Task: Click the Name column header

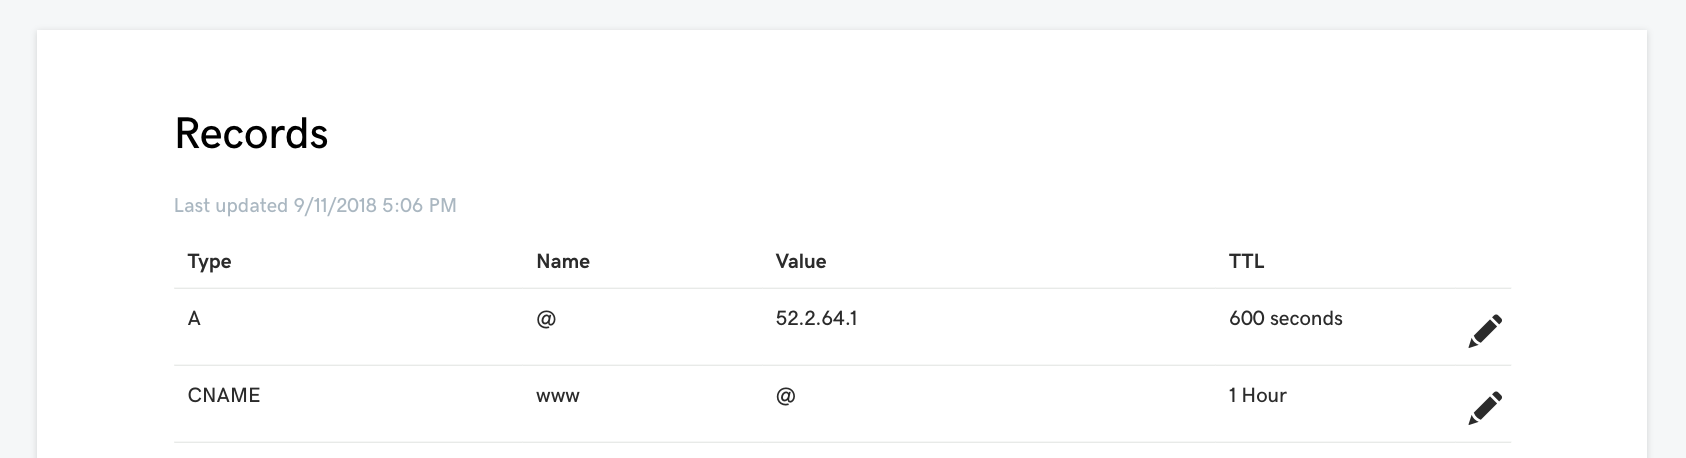Action: point(563,262)
